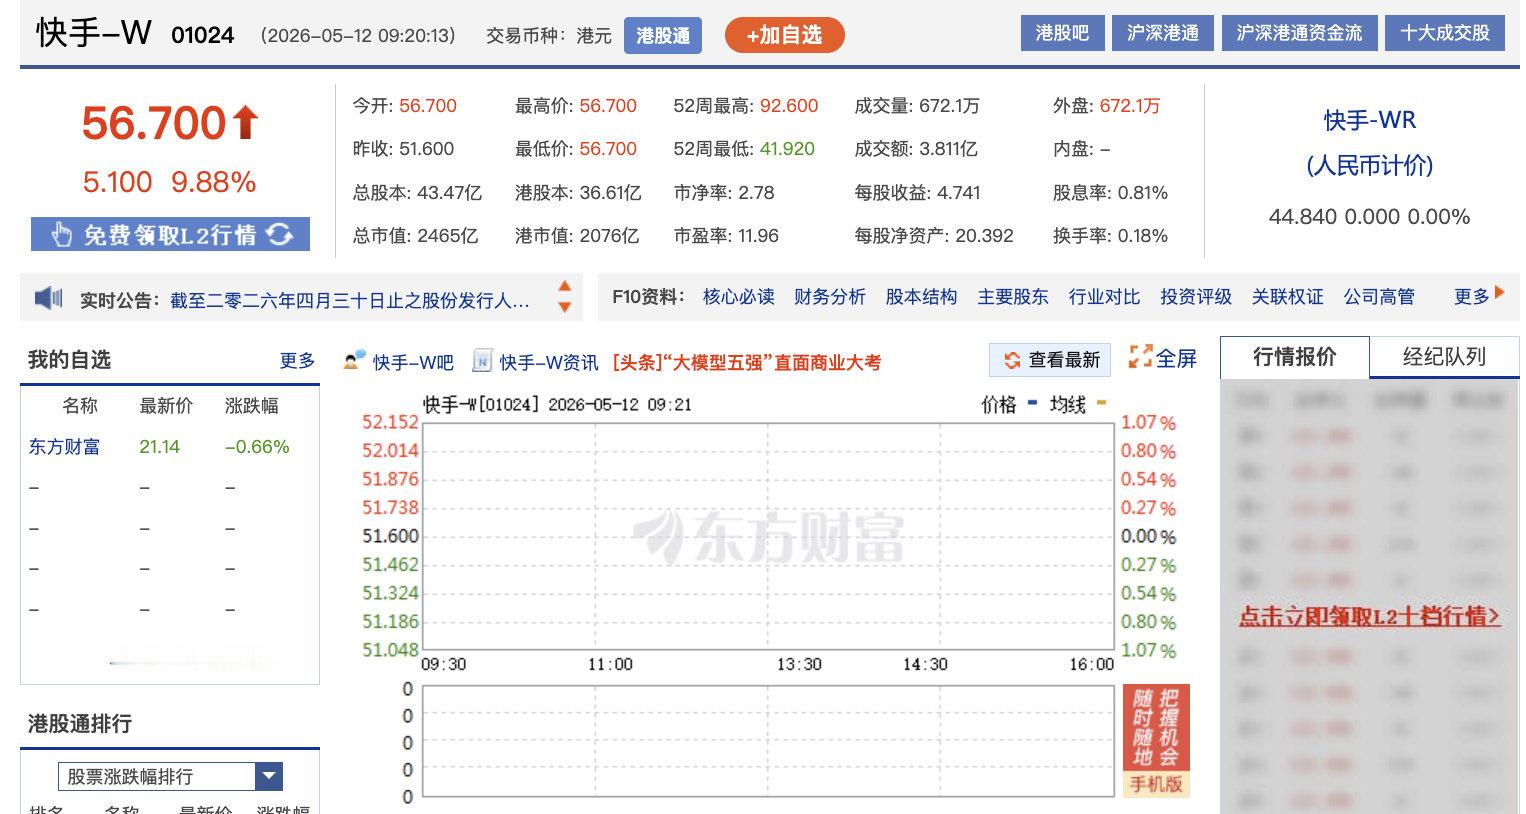
Task: Open the 核心必读 F10 link
Action: click(x=738, y=297)
